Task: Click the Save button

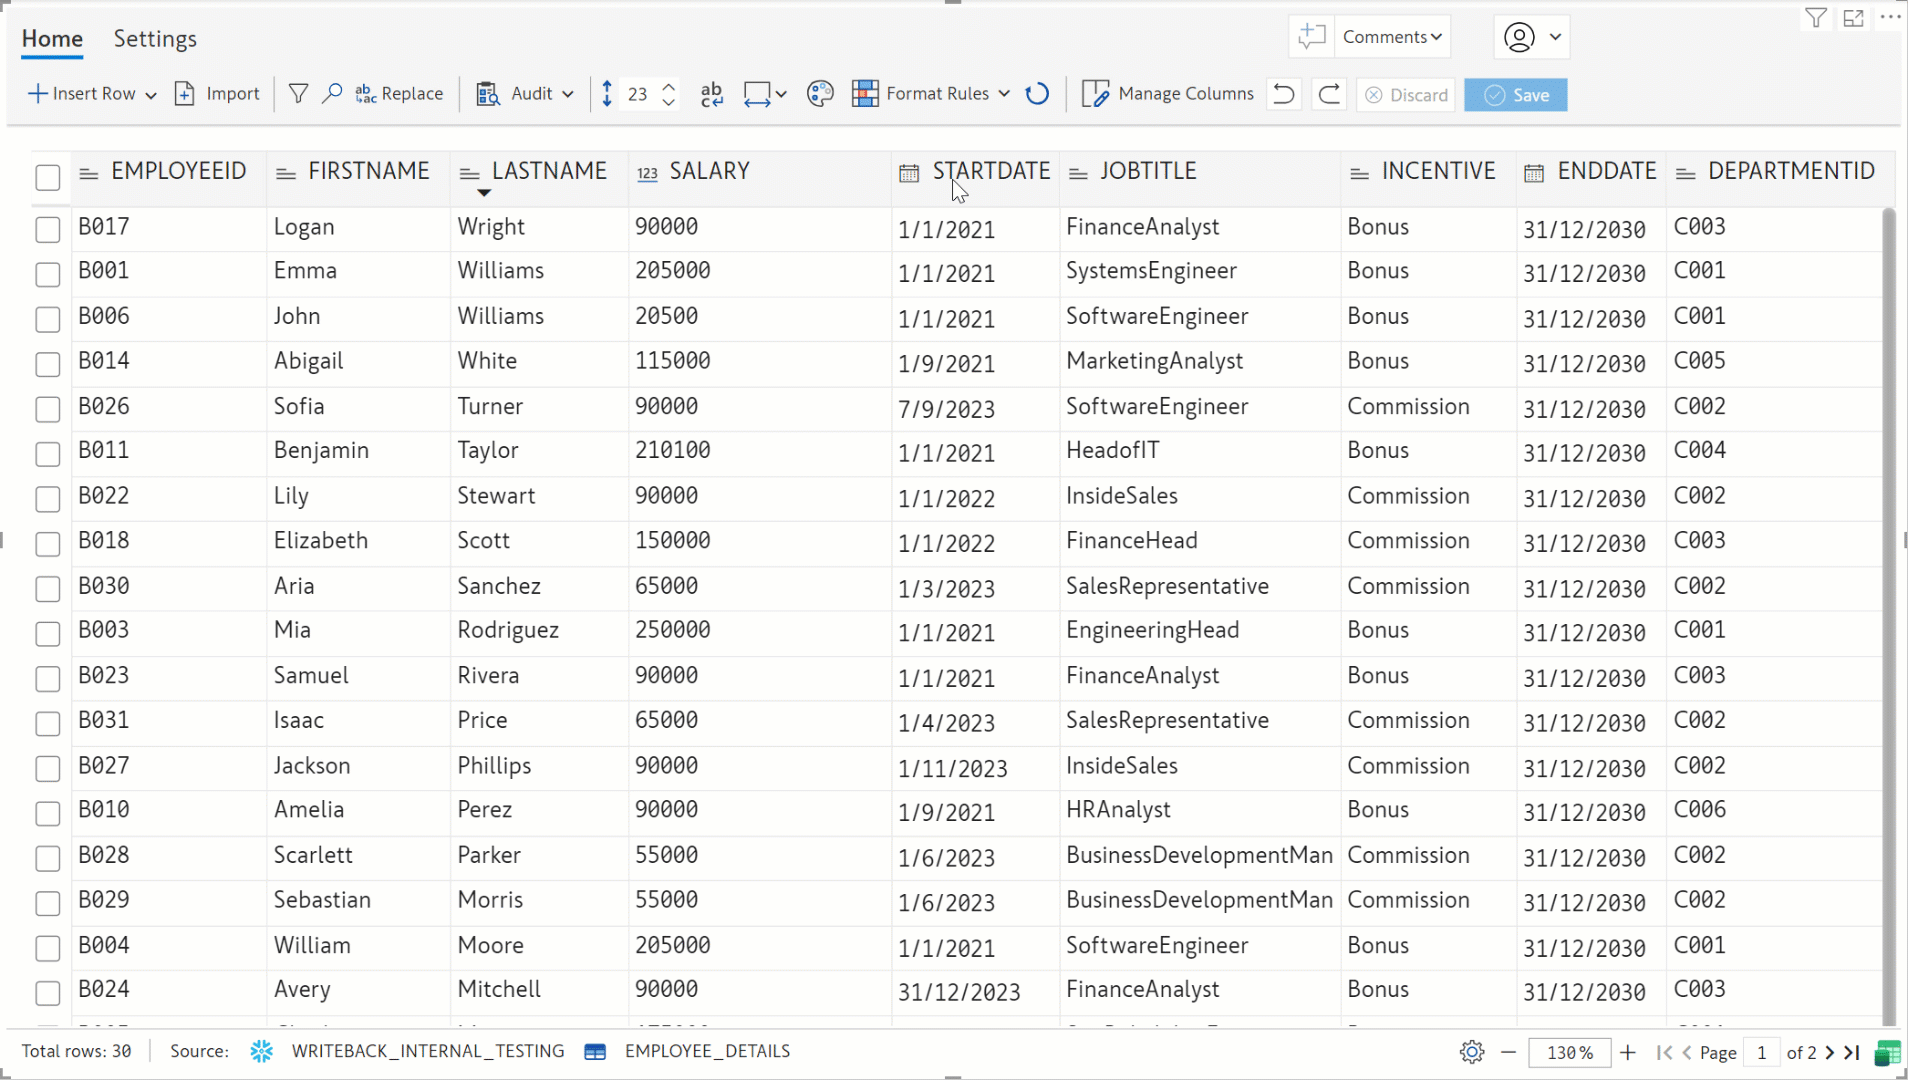Action: pyautogui.click(x=1515, y=95)
